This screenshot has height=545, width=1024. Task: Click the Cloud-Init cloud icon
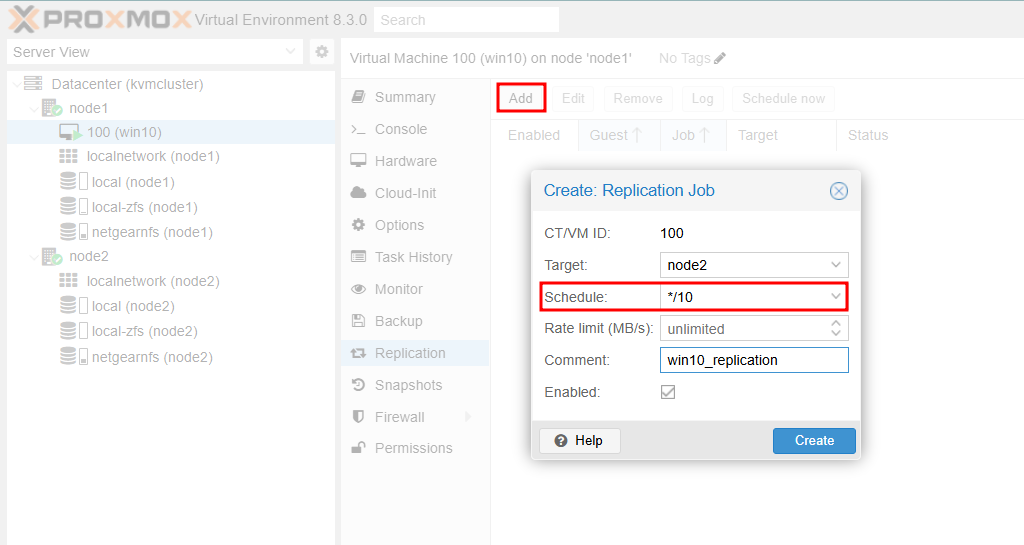358,193
